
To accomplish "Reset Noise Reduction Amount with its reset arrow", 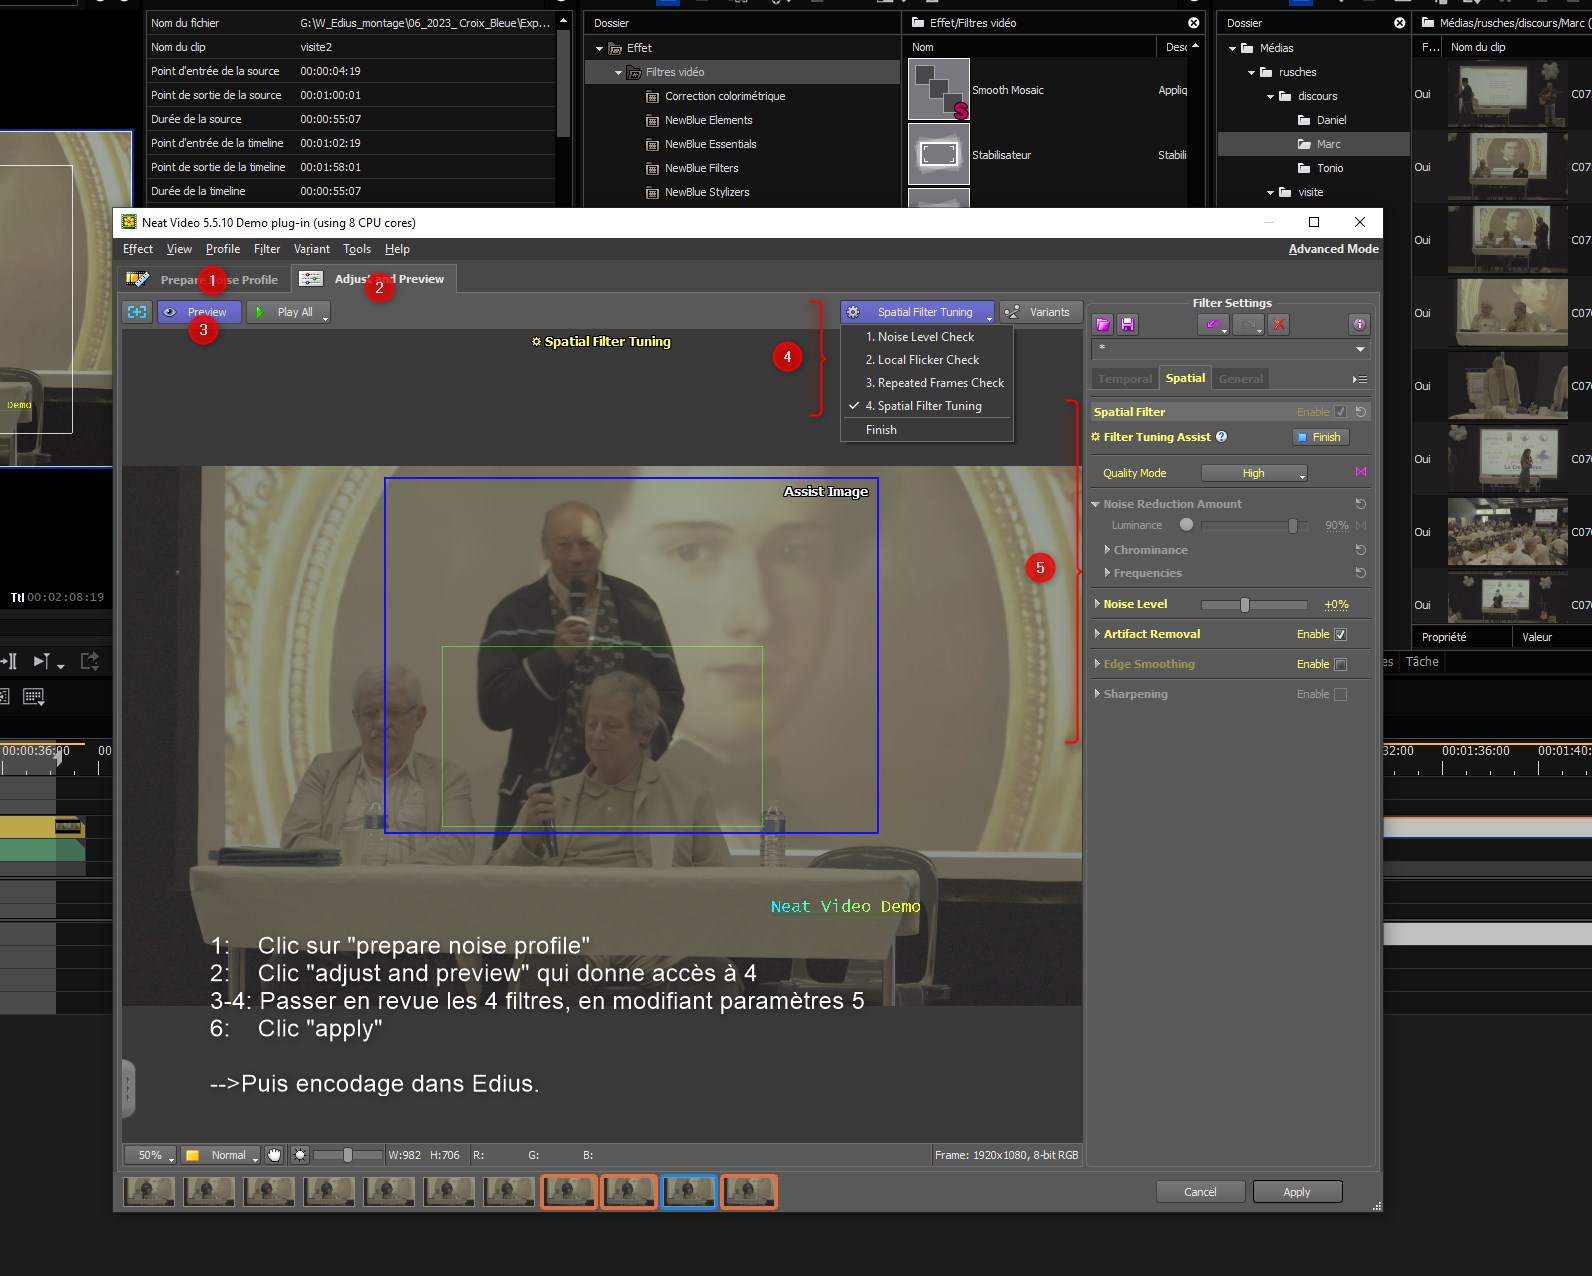I will click(1360, 504).
